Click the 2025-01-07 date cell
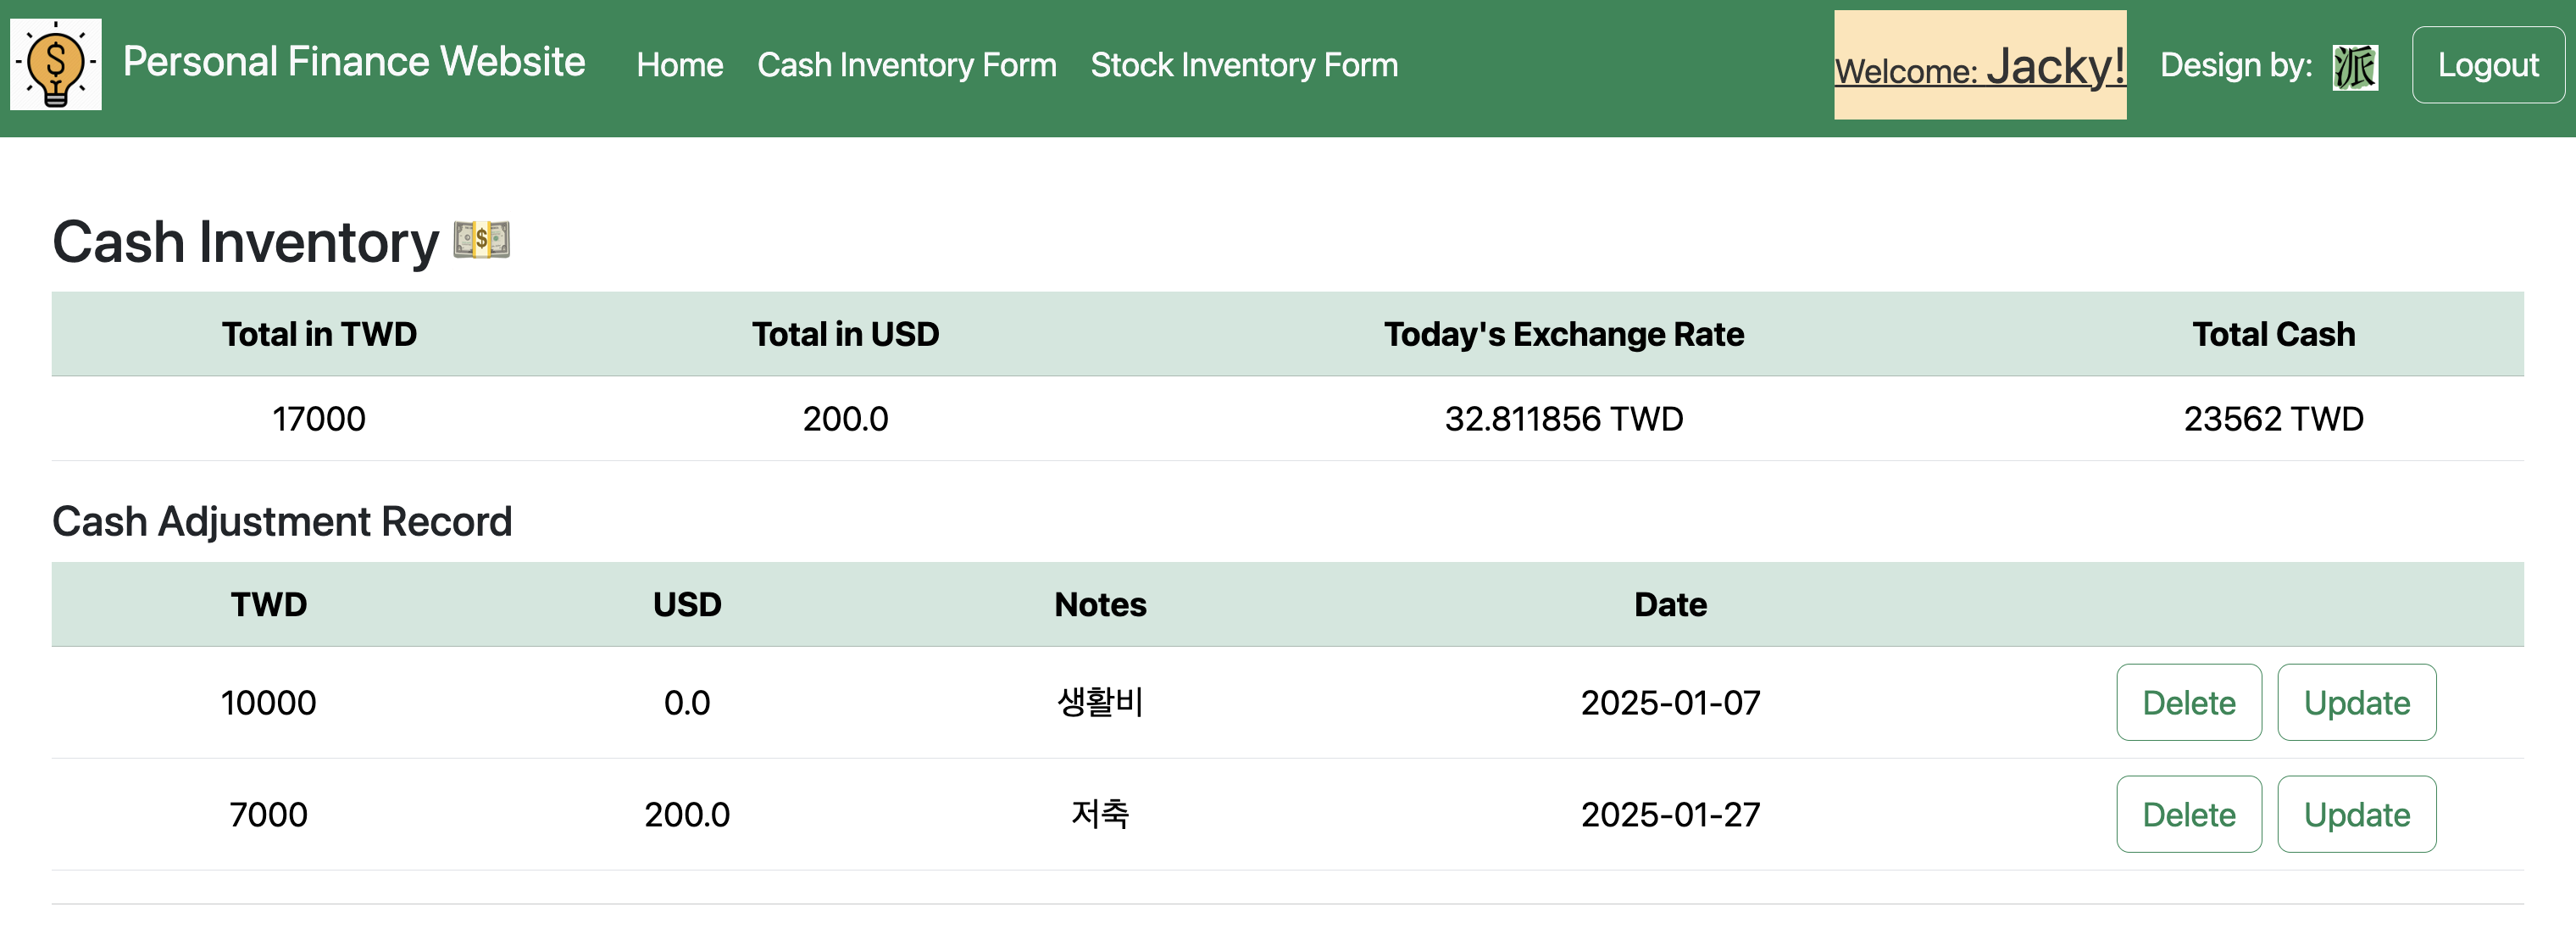This screenshot has width=2576, height=929. (1670, 702)
